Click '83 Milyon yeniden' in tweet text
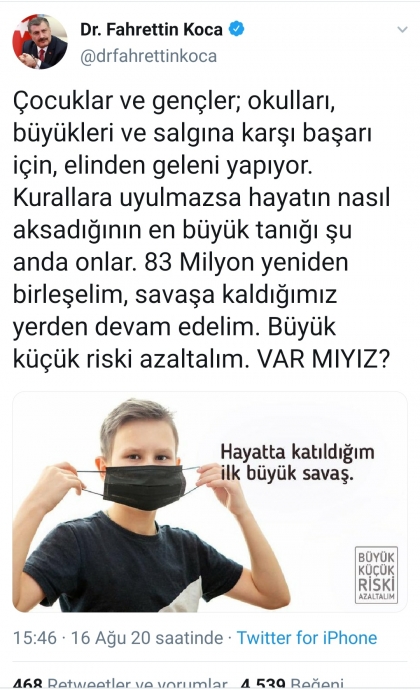This screenshot has height=690, width=420. pyautogui.click(x=246, y=262)
